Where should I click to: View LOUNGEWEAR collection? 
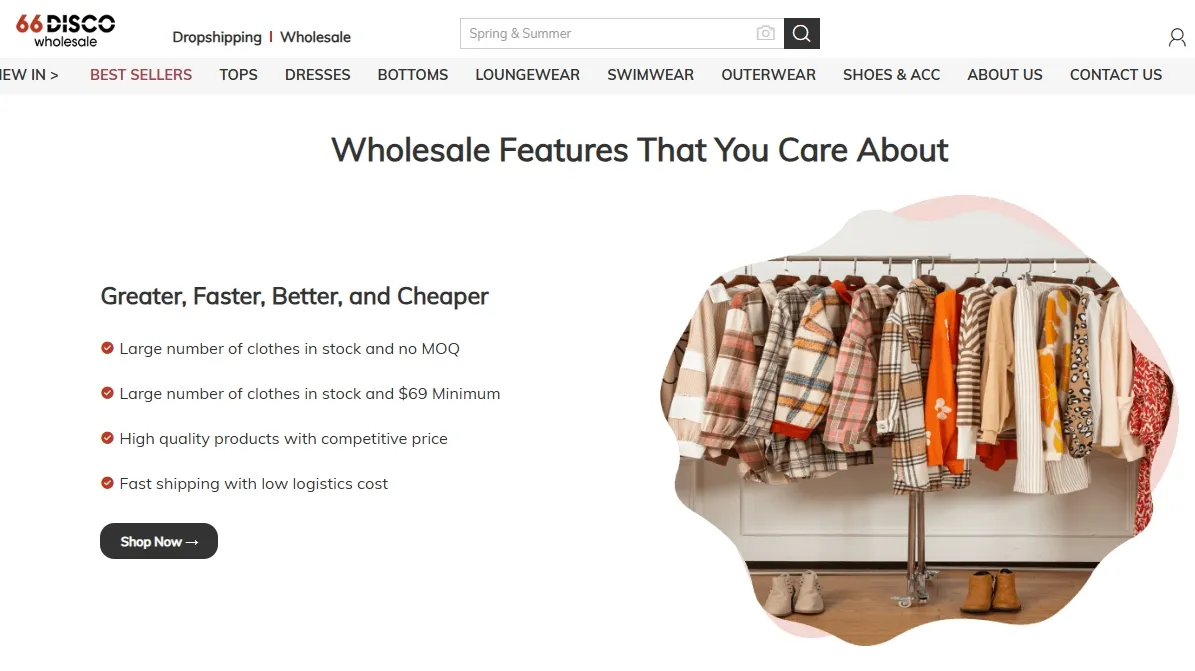tap(527, 75)
